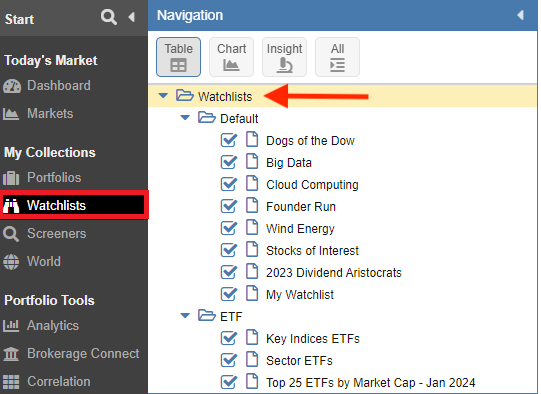
Task: Open World from the sidebar
Action: (44, 262)
